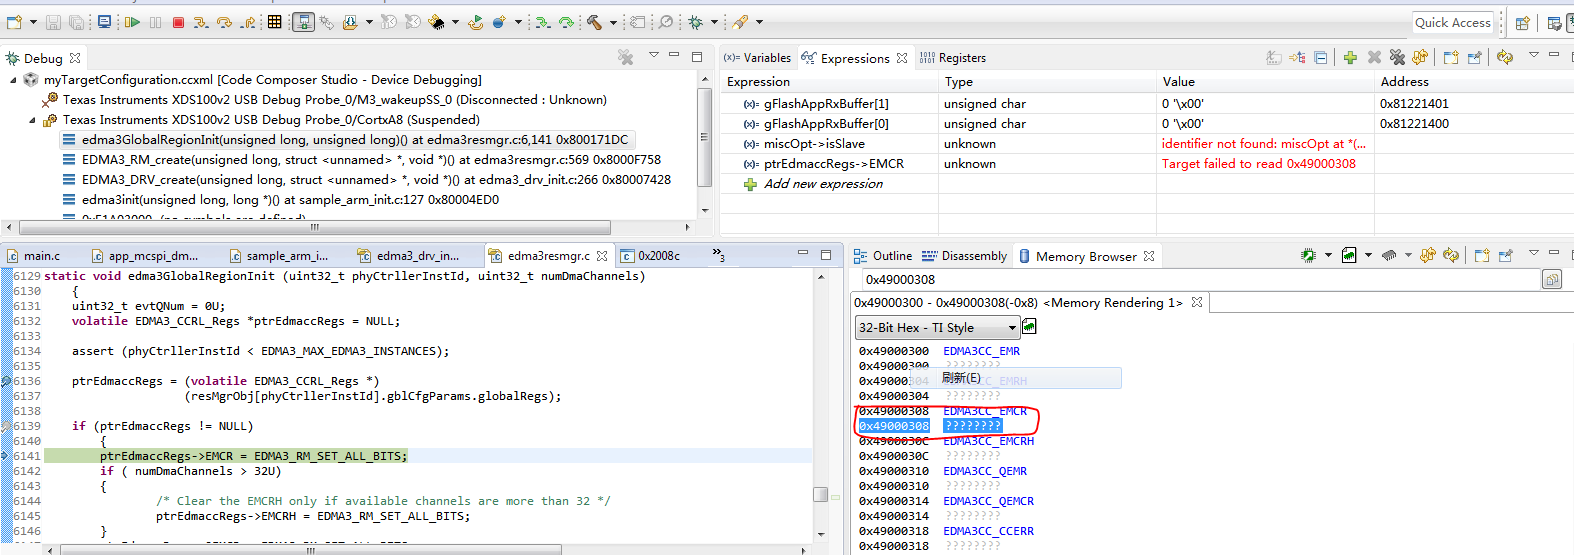Screen dimensions: 1574x555
Task: Switch to the Registers tab
Action: pos(952,58)
